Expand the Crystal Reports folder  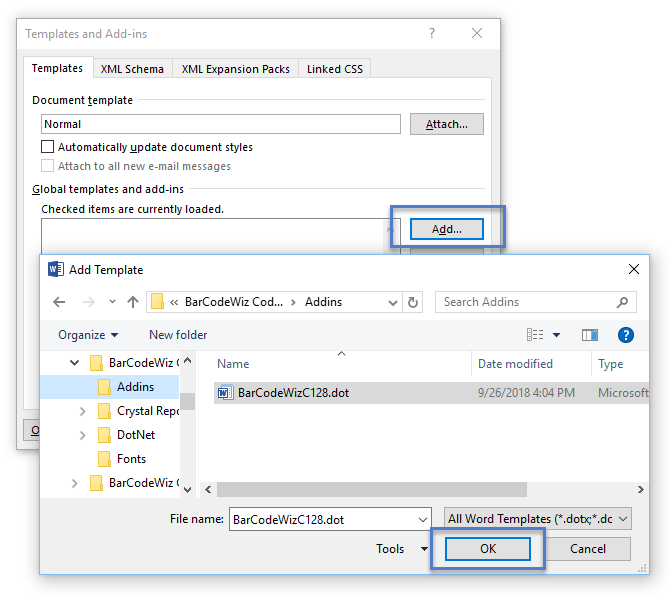pyautogui.click(x=82, y=411)
